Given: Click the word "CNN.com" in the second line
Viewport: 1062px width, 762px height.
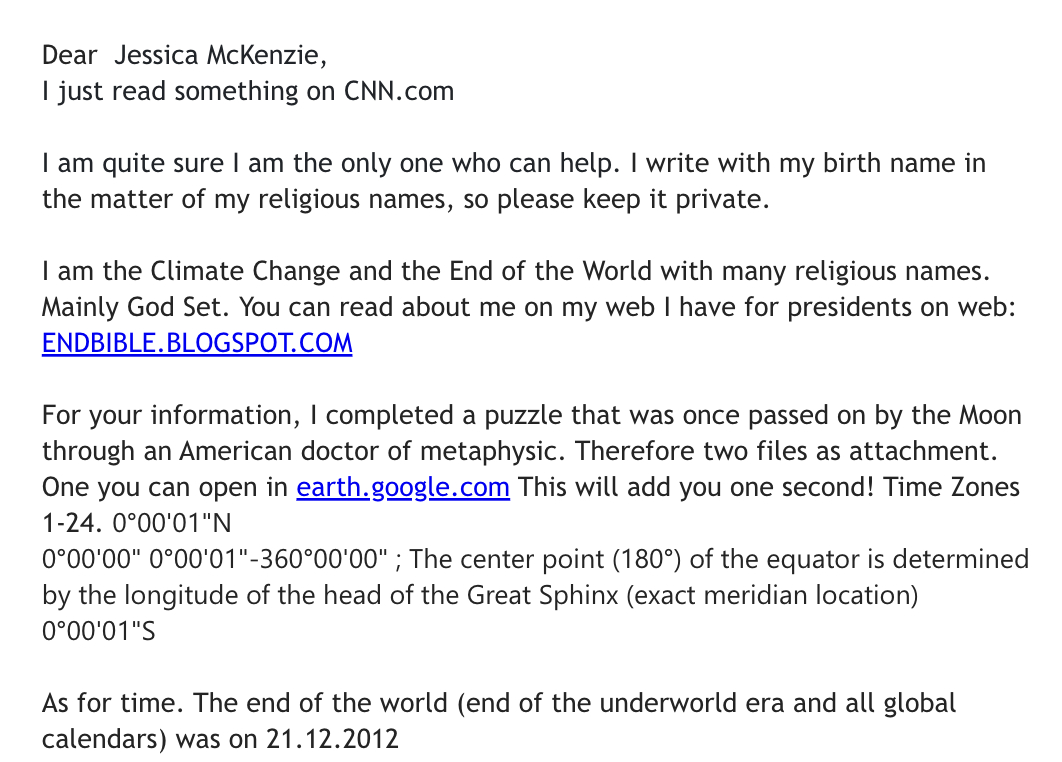Looking at the screenshot, I should click(x=399, y=91).
